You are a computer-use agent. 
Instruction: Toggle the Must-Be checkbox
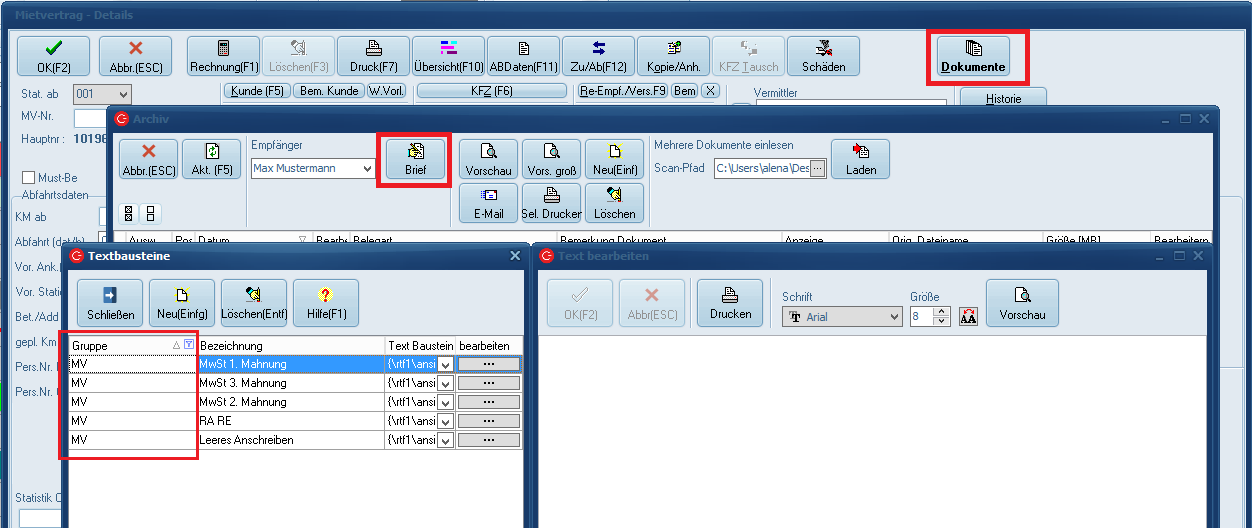pos(28,177)
